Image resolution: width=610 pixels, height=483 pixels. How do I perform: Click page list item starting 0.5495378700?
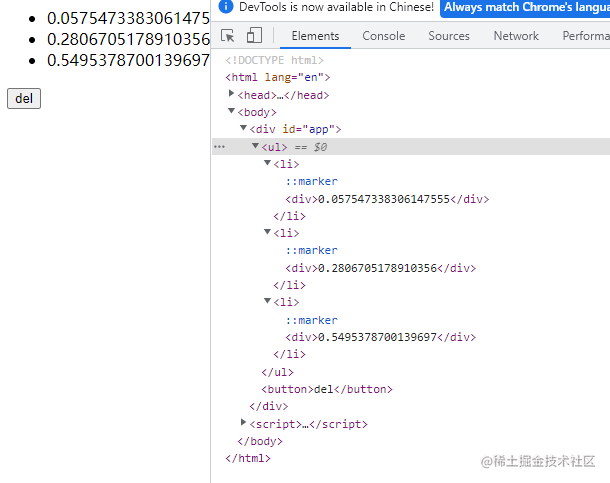click(128, 60)
